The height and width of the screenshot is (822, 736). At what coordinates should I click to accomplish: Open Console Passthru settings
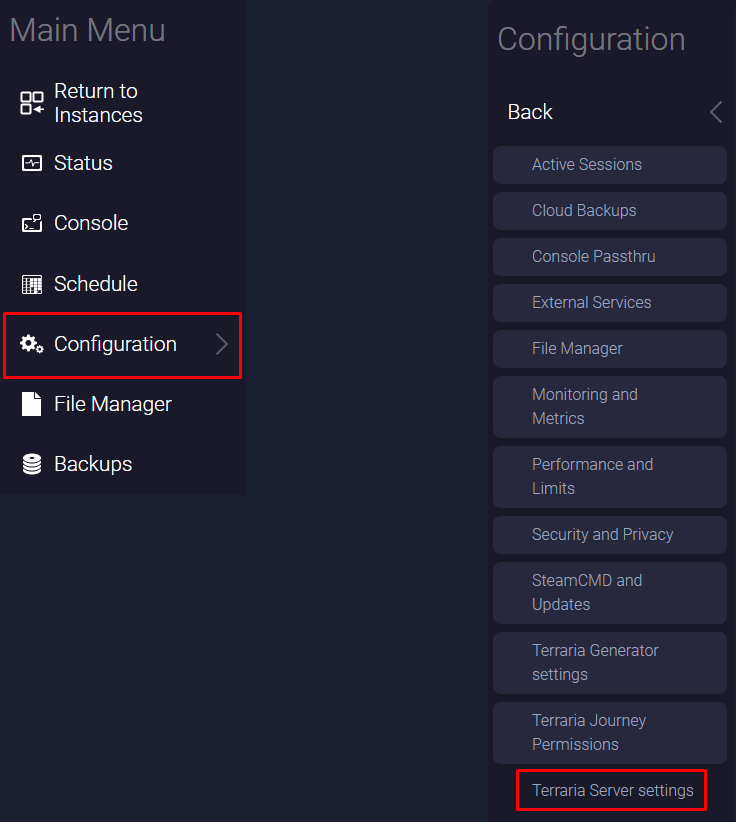609,257
